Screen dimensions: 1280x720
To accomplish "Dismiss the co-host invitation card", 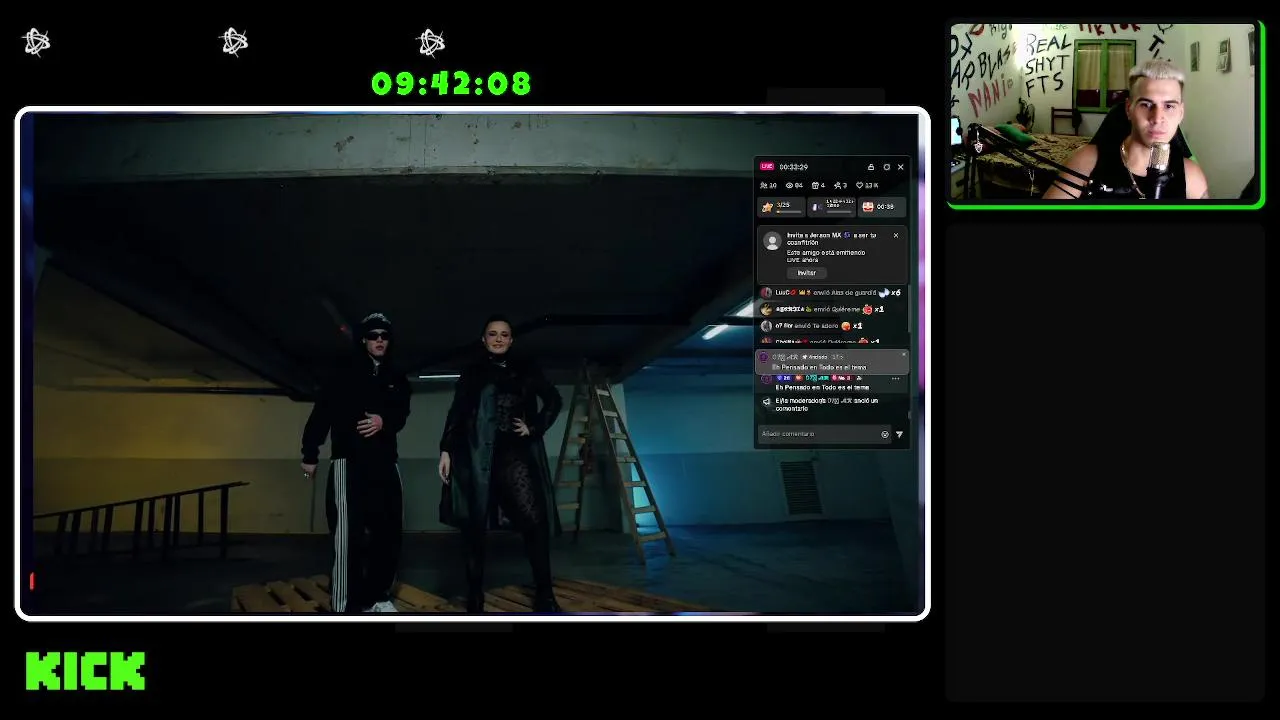I will [896, 235].
